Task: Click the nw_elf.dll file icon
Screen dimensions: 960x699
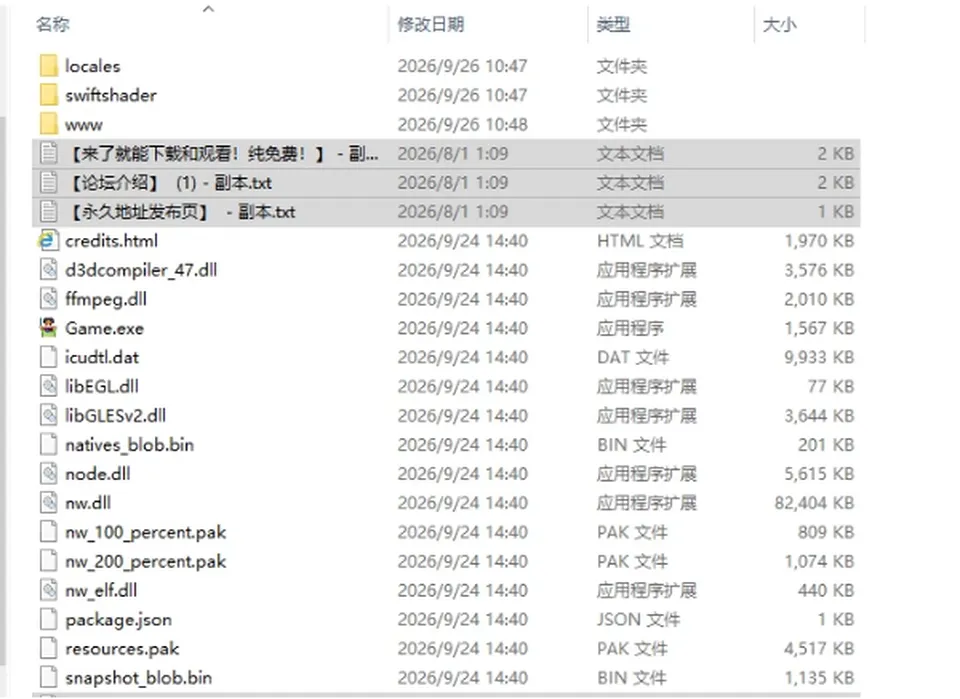Action: click(x=48, y=590)
